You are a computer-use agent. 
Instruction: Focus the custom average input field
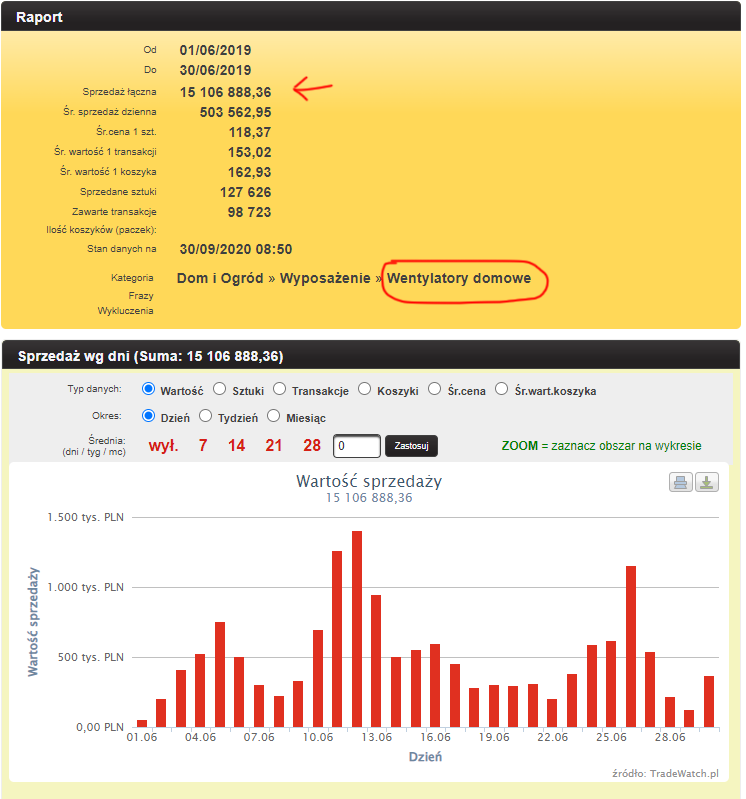point(357,446)
